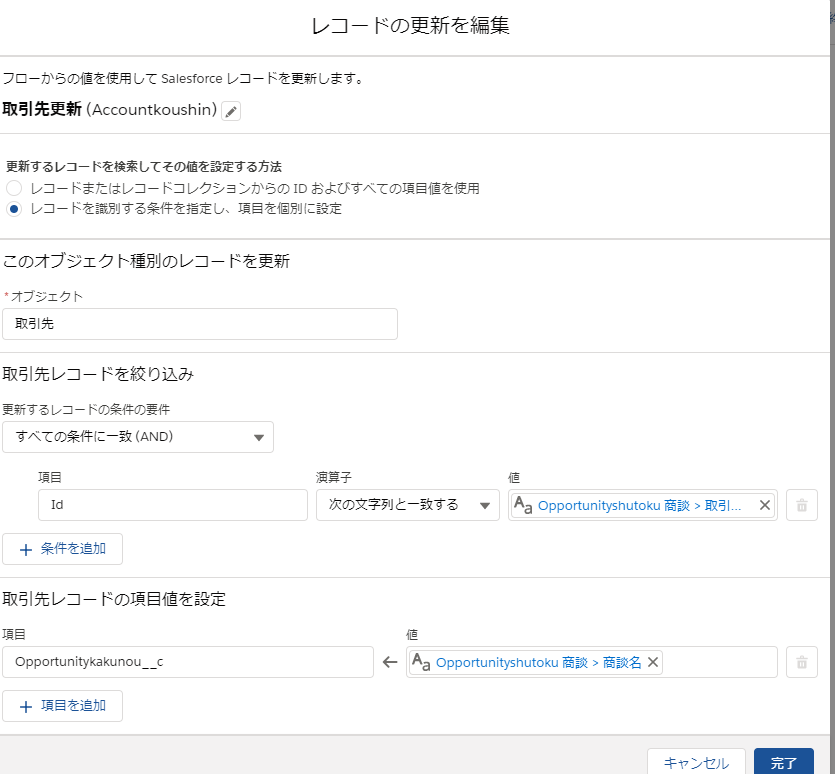The image size is (835, 774).
Task: Remove the 商談名 value pill with its X
Action: point(653,662)
